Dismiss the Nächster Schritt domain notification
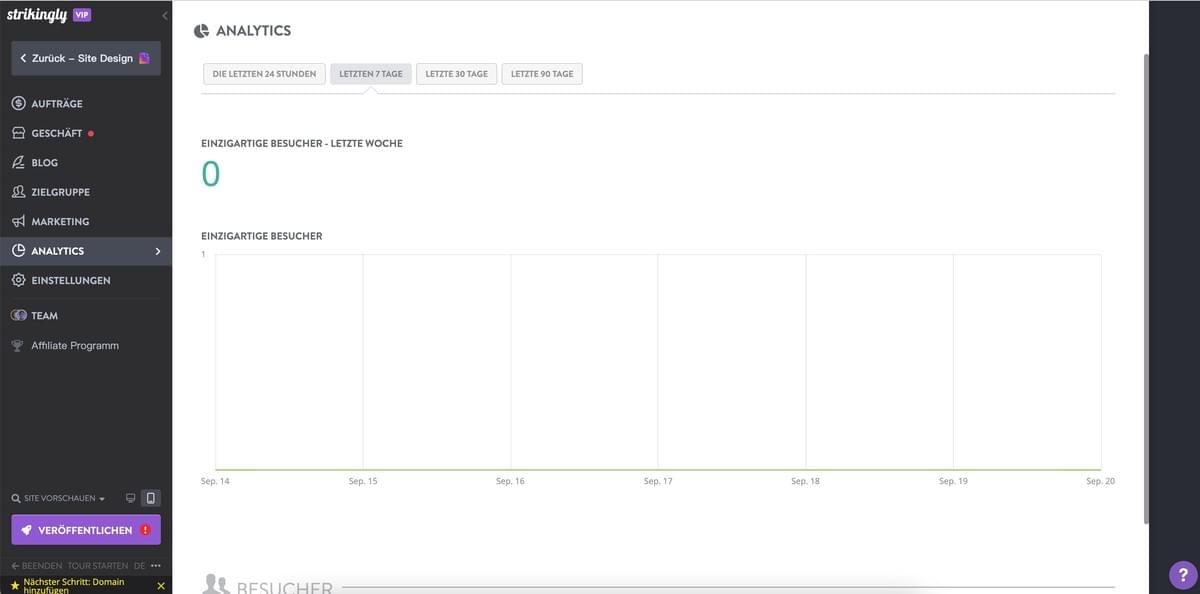The image size is (1200, 594). [x=160, y=585]
